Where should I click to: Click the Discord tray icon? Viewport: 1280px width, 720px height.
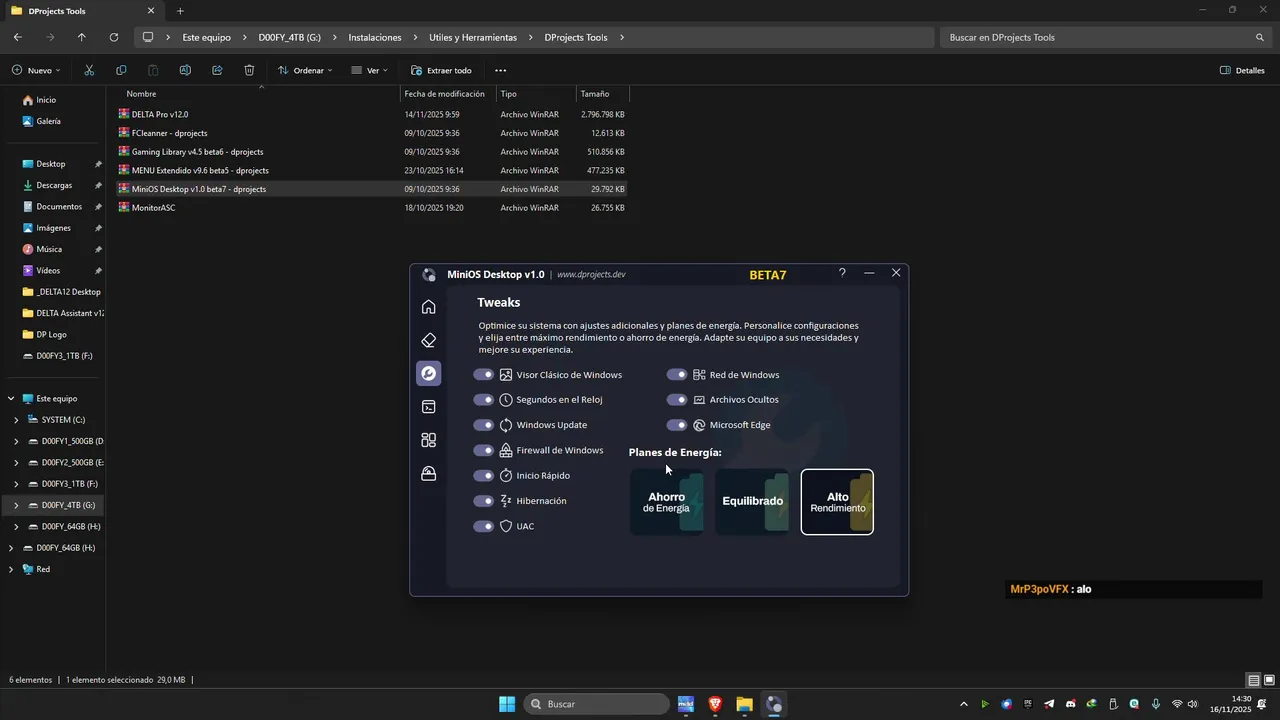pos(1070,704)
